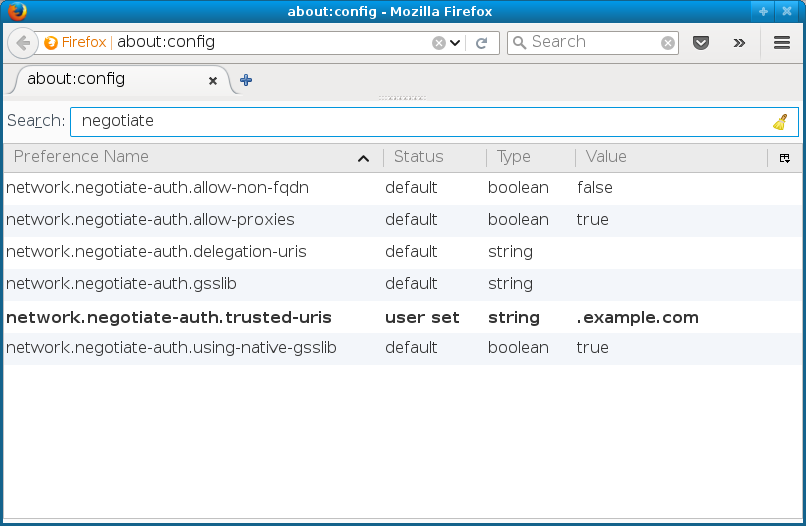The width and height of the screenshot is (806, 526).
Task: Show more tools with the overflow chevron
Action: [739, 43]
